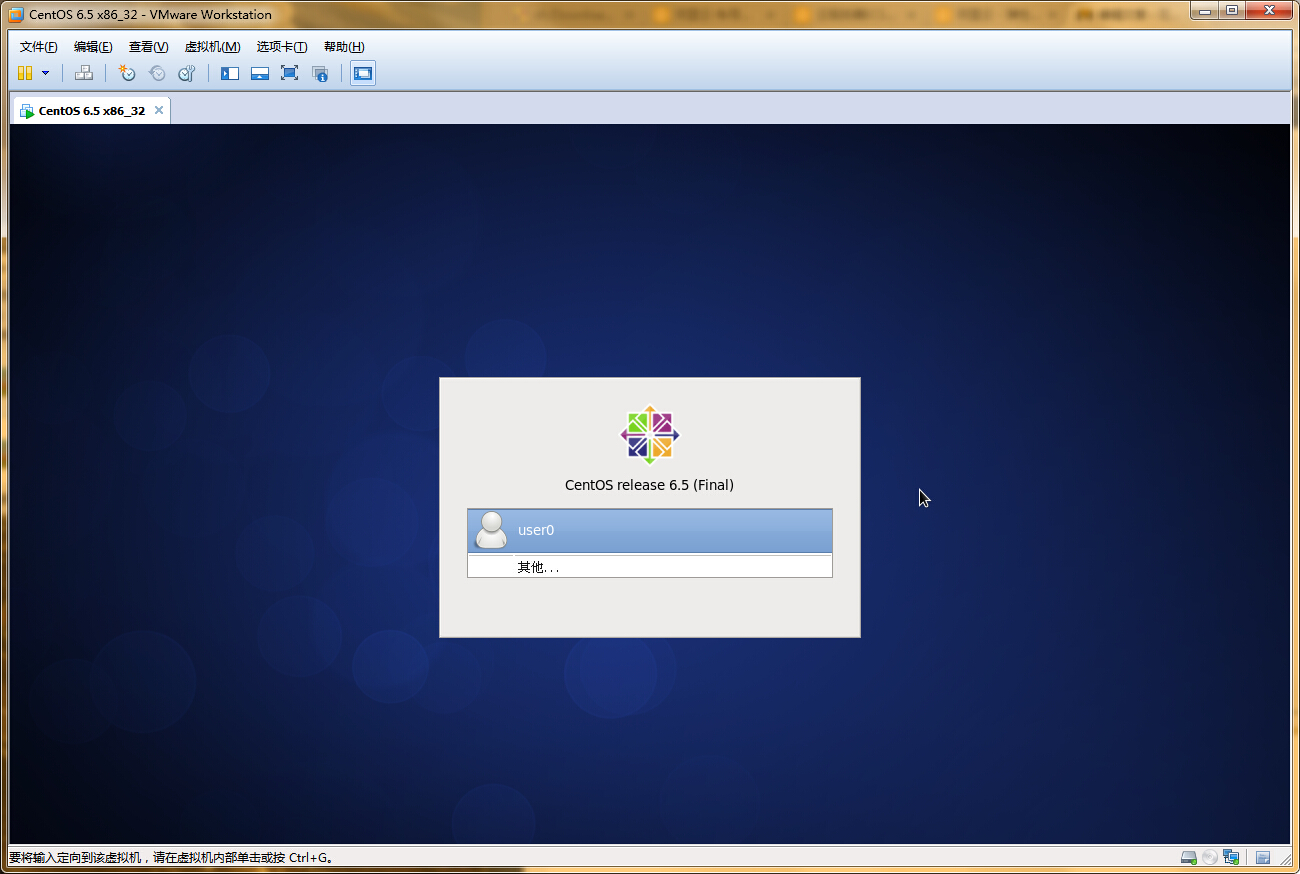Close the CentOS 6.5 x86_32 tab
Image resolution: width=1300 pixels, height=874 pixels.
point(158,110)
